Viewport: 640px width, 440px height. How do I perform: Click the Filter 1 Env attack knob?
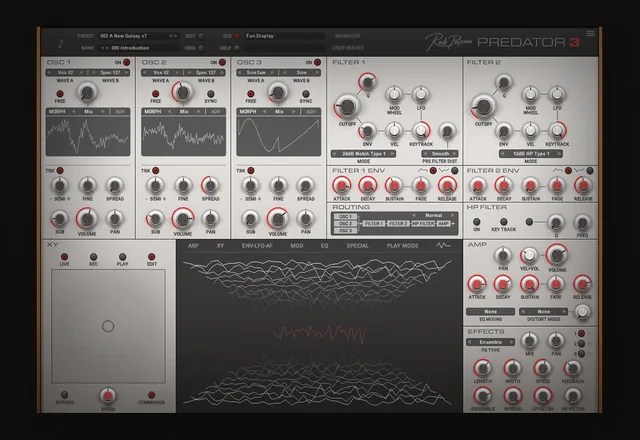coord(342,186)
